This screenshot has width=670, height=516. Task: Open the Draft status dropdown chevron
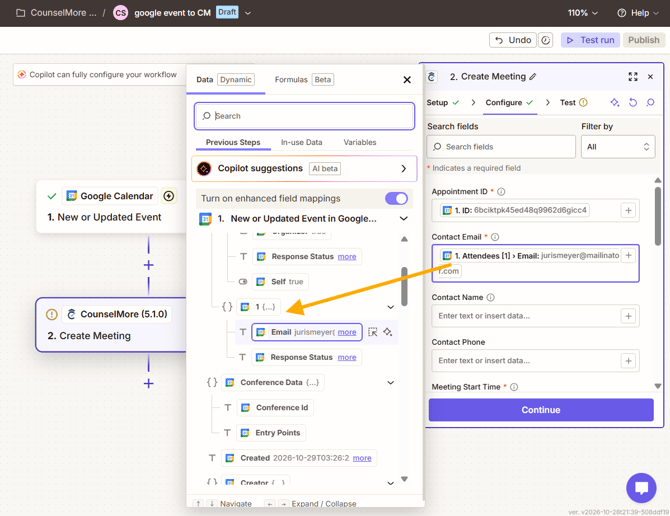[248, 13]
